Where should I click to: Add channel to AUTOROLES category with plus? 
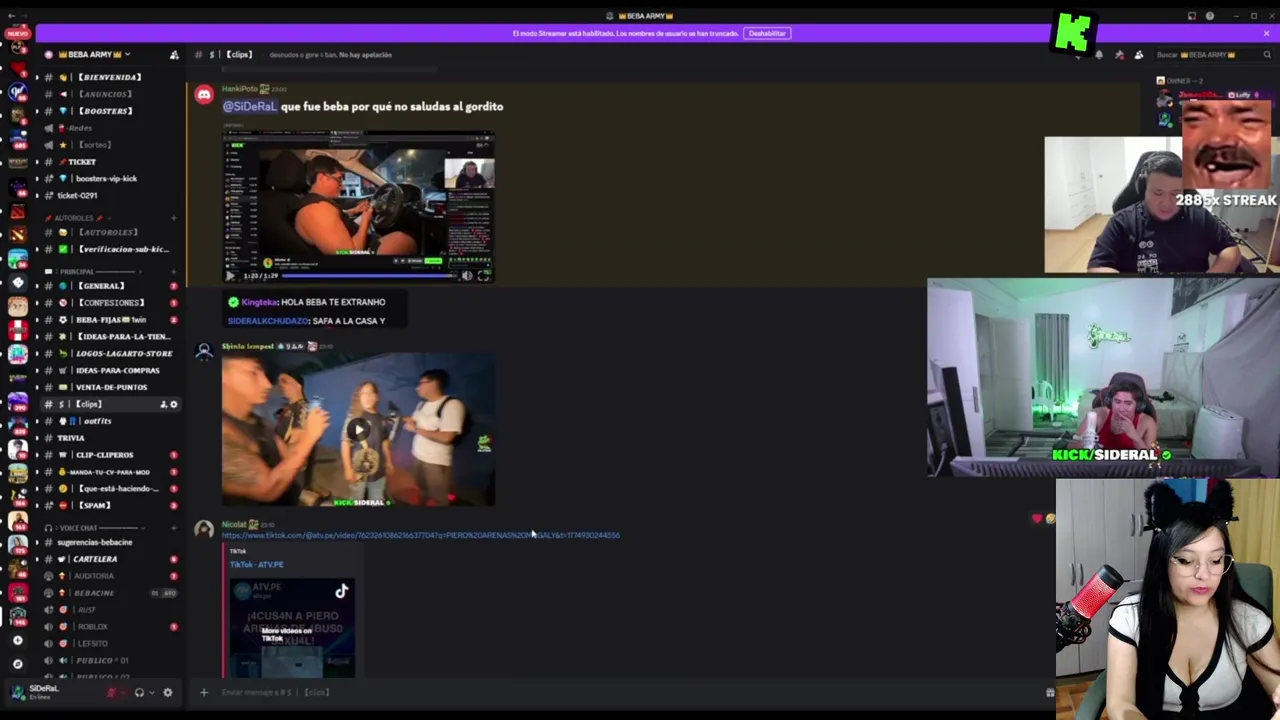(173, 217)
